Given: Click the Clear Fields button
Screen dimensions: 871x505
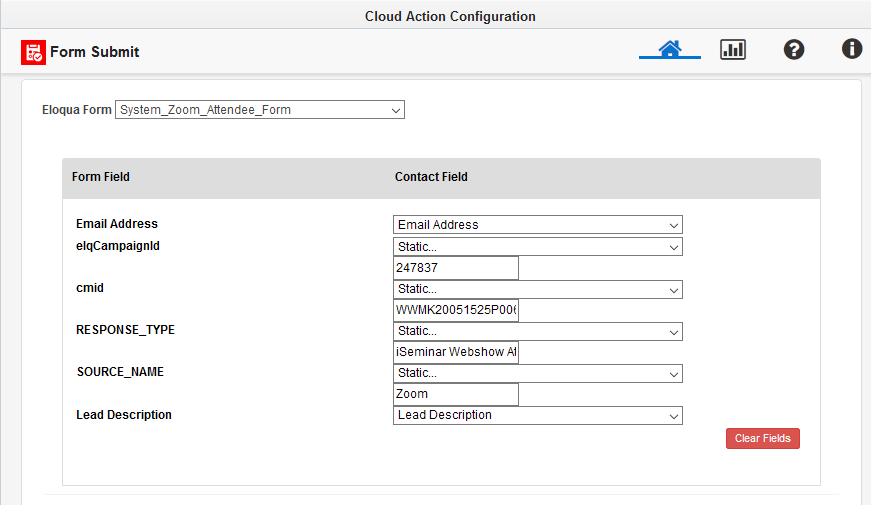Looking at the screenshot, I should pos(762,438).
